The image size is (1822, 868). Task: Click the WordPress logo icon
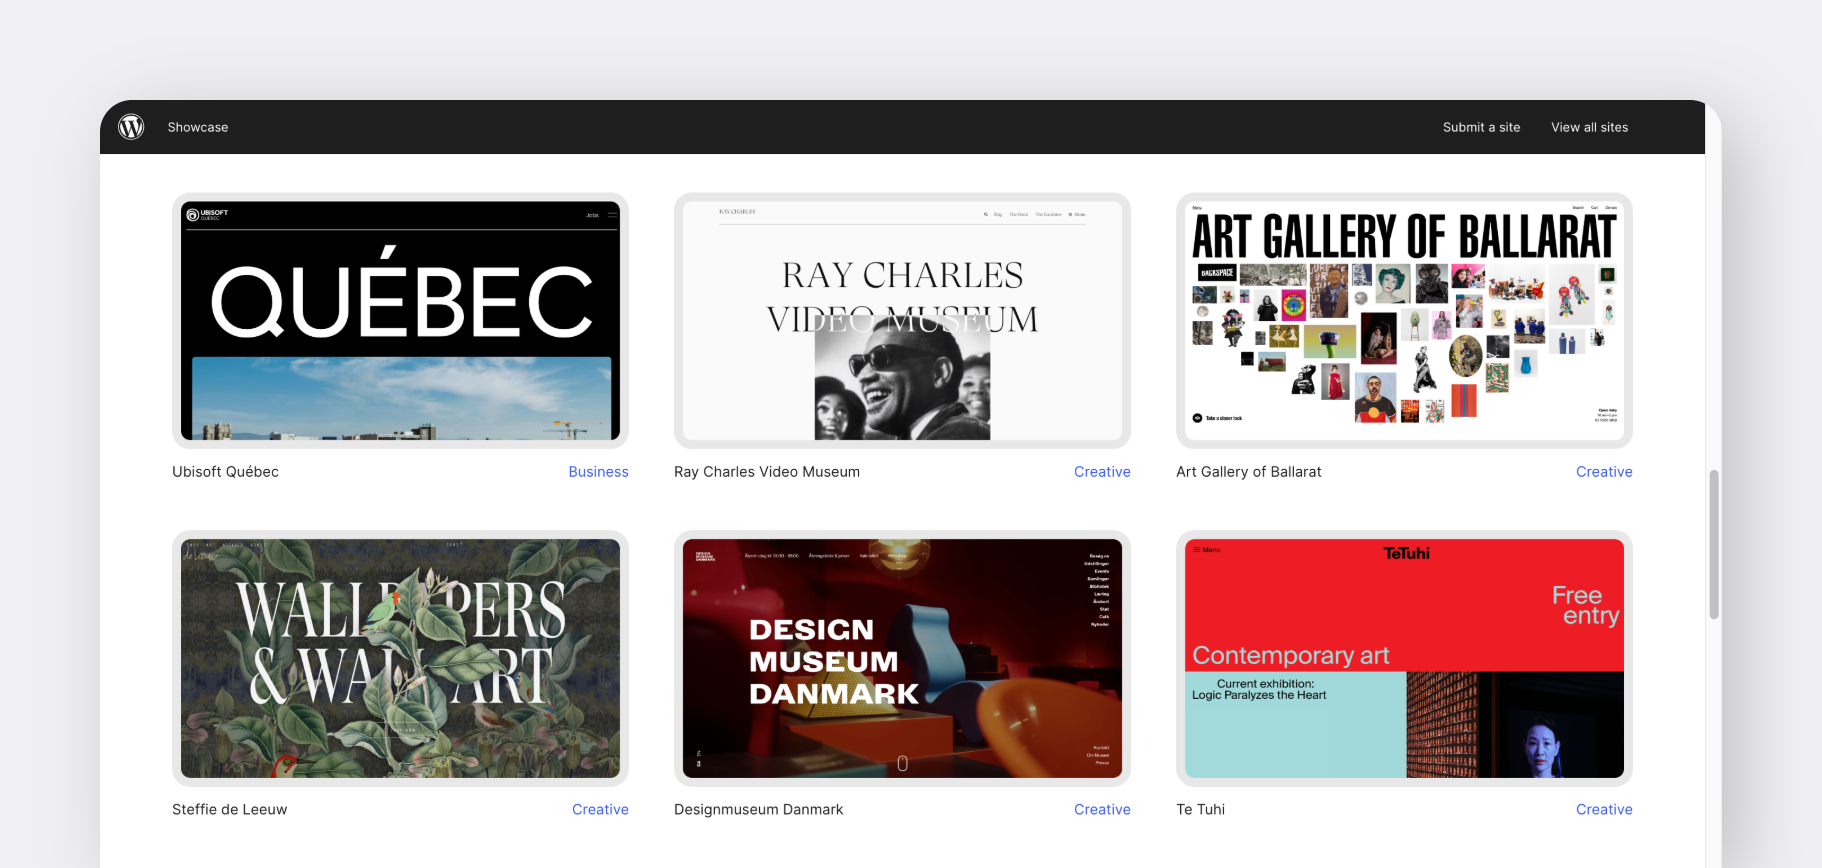(x=131, y=127)
